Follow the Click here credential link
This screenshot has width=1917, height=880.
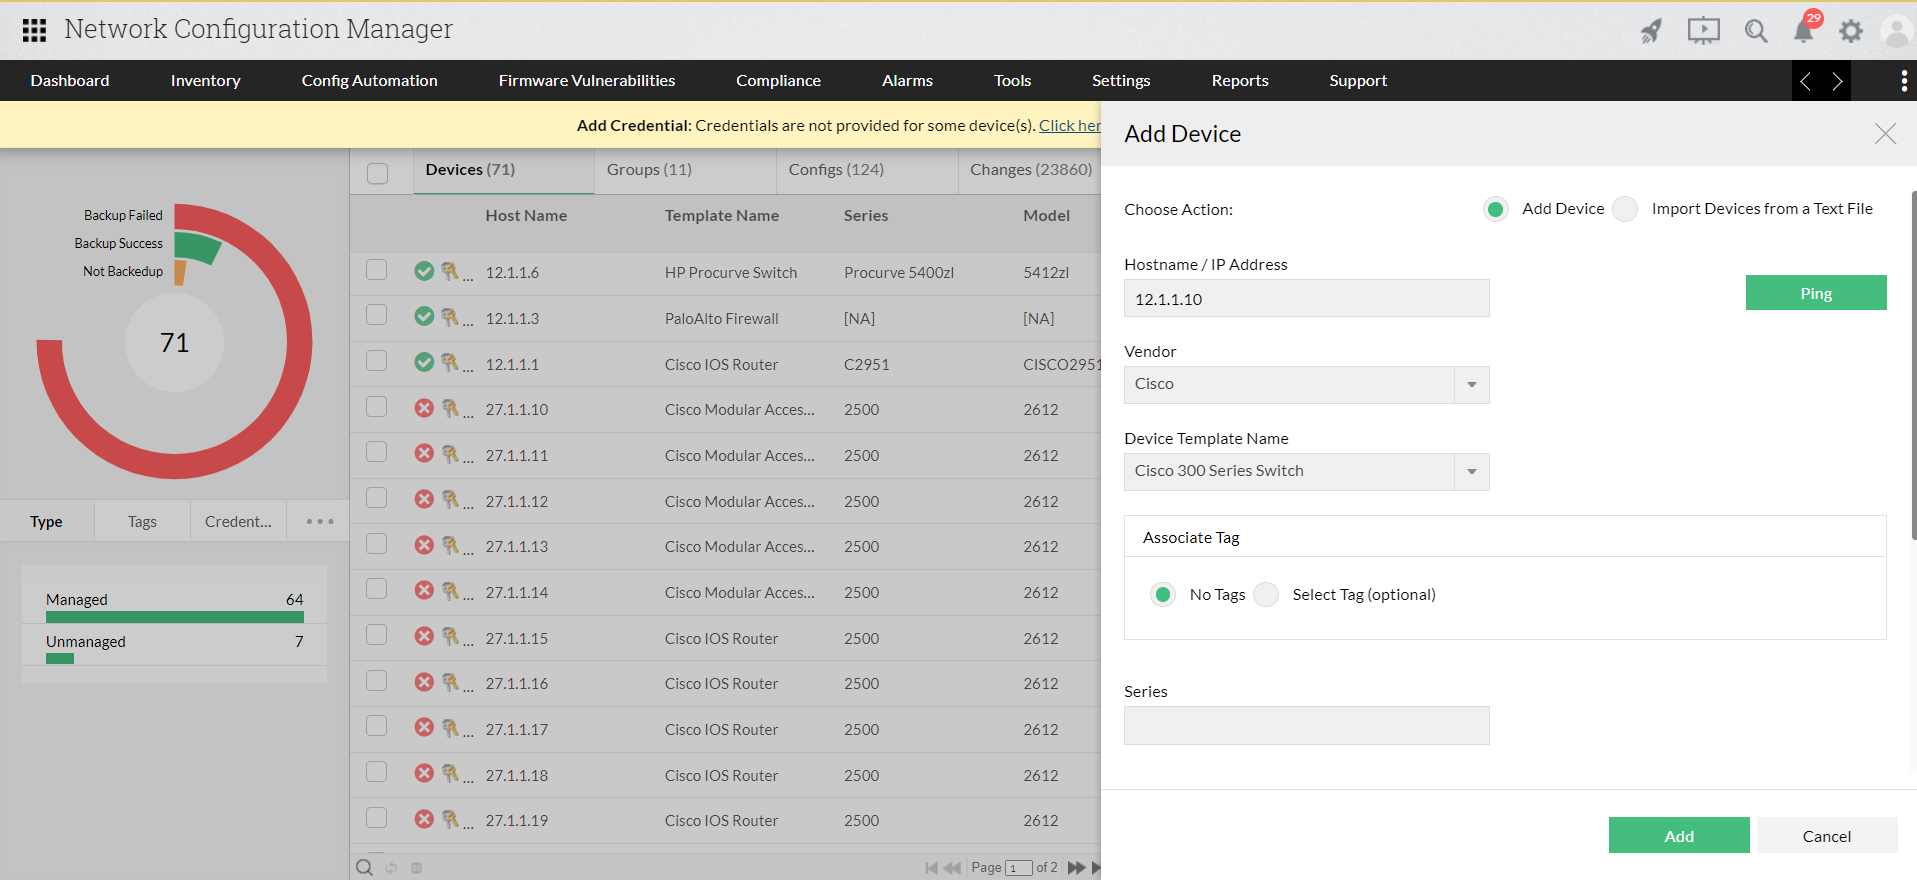tap(1070, 126)
